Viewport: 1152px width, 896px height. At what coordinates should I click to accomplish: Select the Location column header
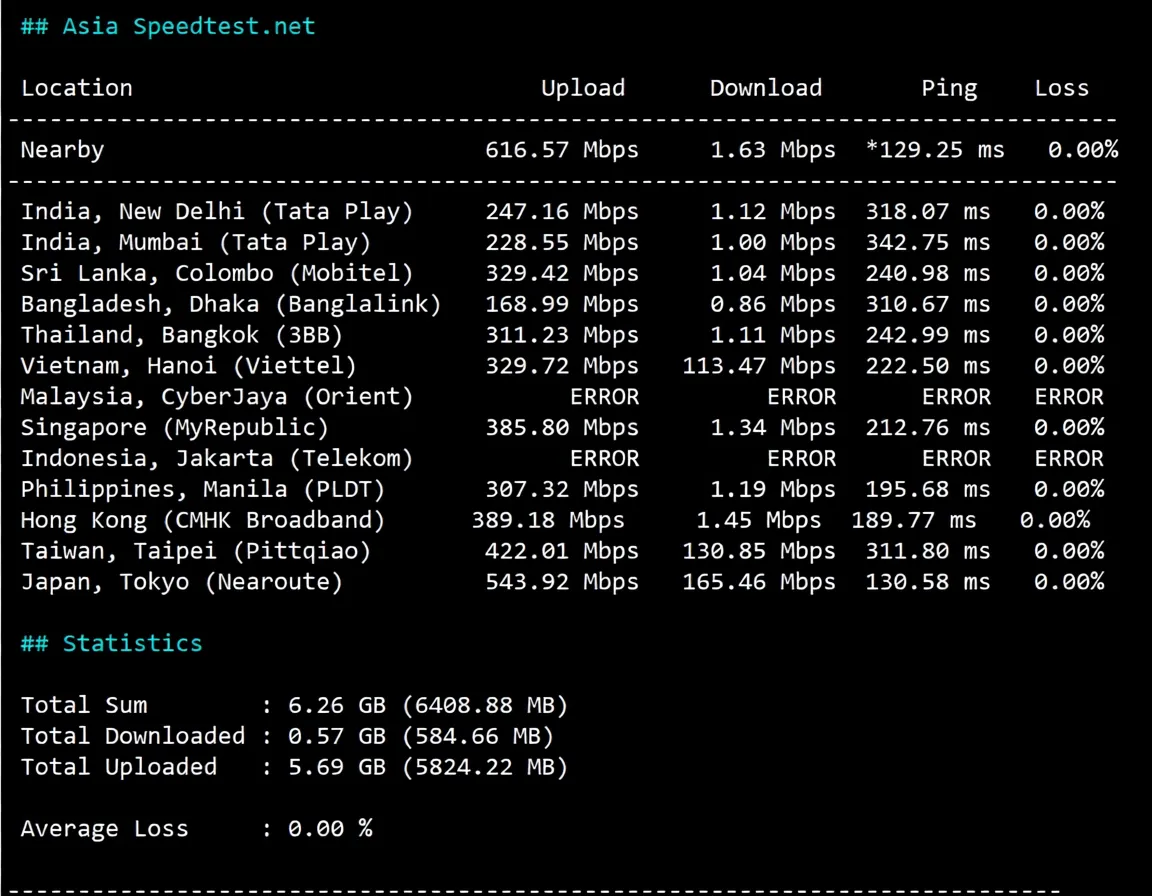click(77, 88)
